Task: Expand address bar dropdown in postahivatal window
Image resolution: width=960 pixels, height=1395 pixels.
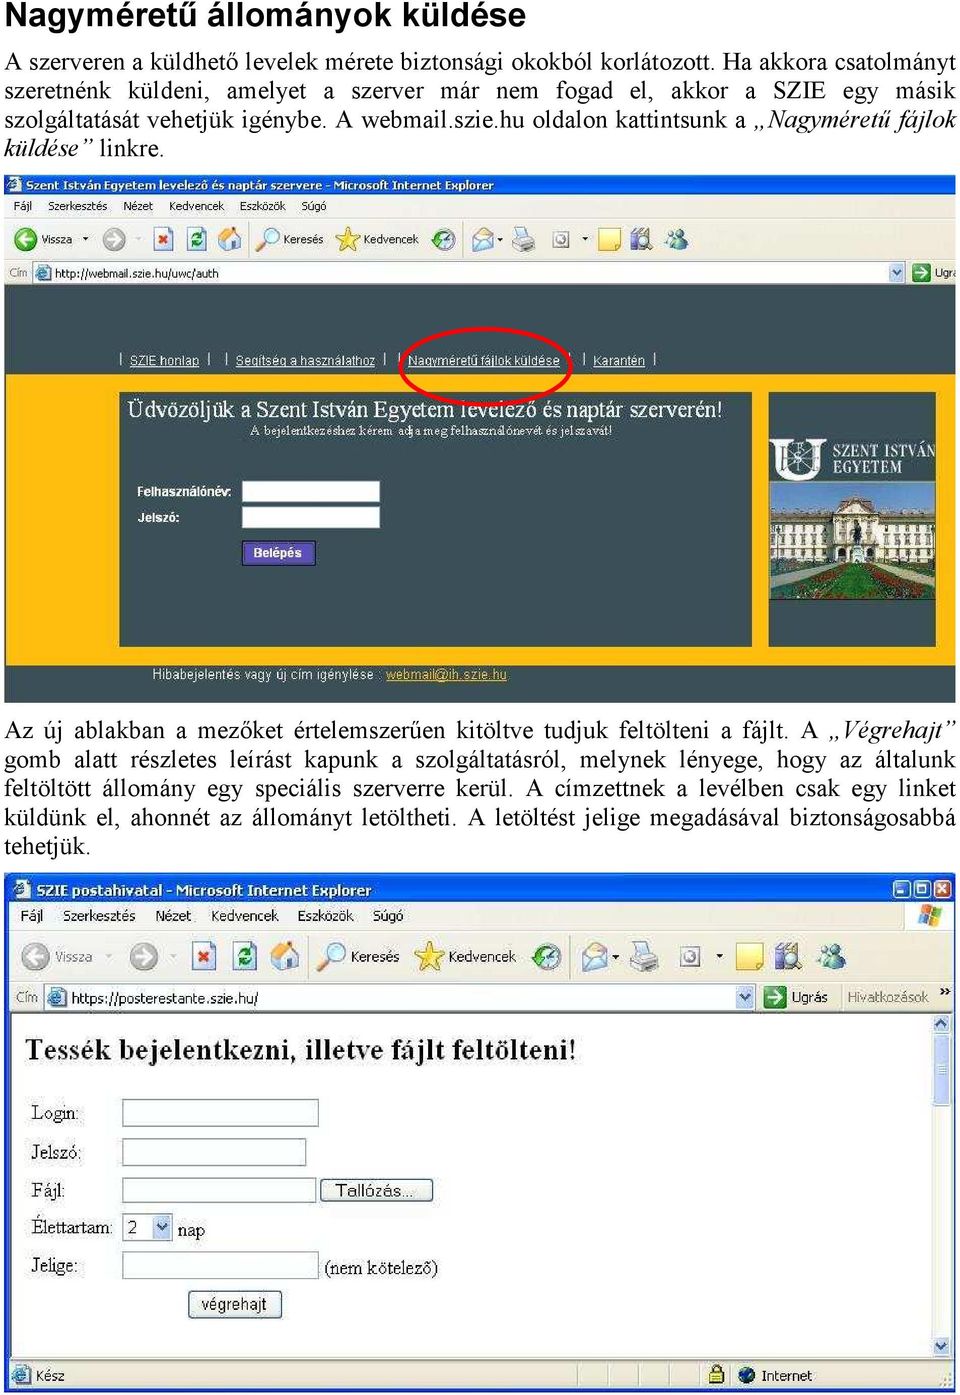Action: click(x=745, y=997)
